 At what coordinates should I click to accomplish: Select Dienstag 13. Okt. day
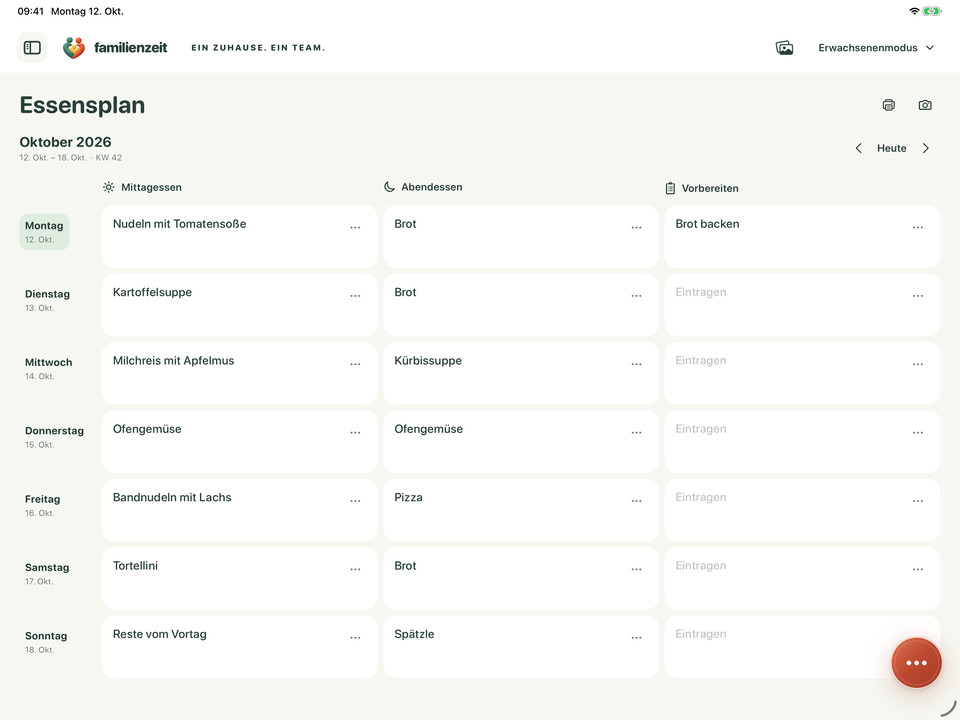pos(47,300)
